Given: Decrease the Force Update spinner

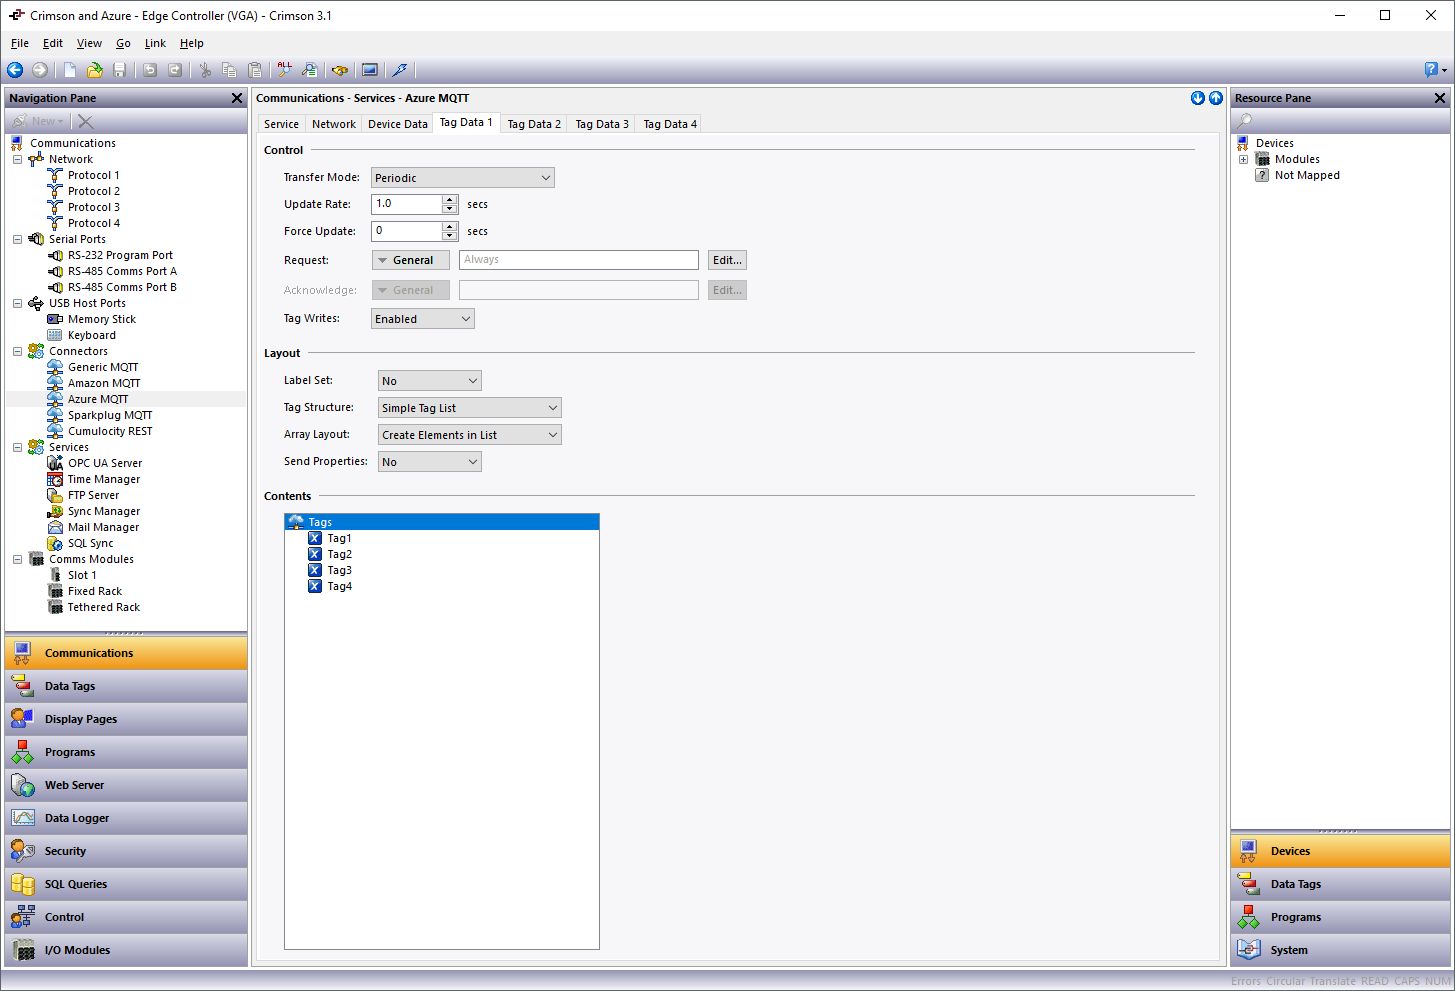Looking at the screenshot, I should click(450, 236).
